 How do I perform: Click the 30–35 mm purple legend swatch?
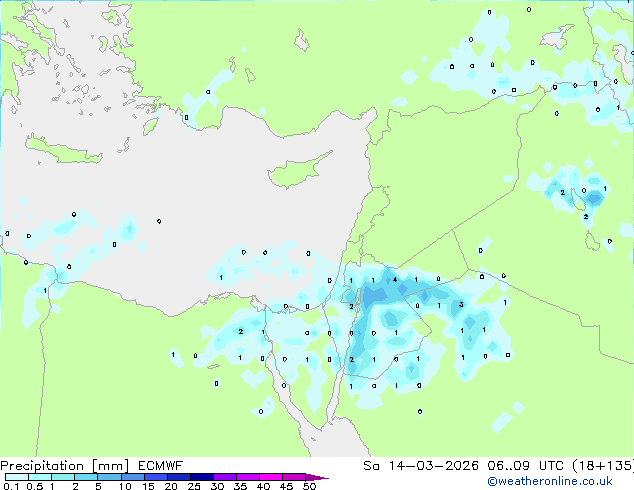pos(225,477)
